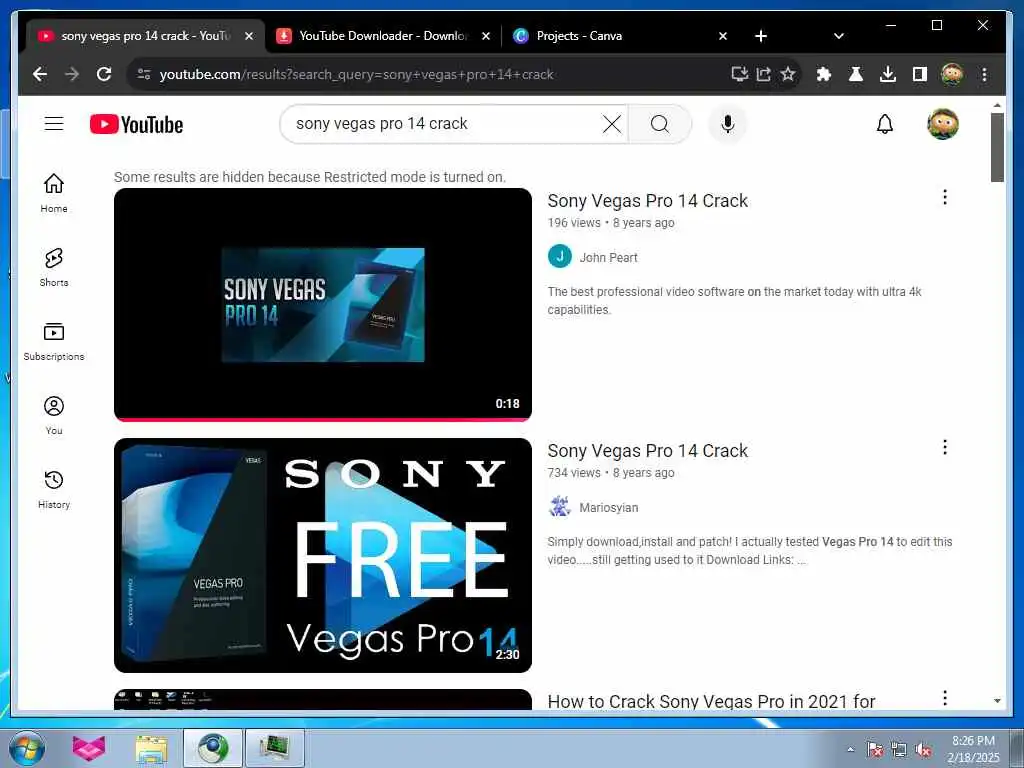1024x768 pixels.
Task: Open Chrome three-dot menu
Action: (984, 74)
